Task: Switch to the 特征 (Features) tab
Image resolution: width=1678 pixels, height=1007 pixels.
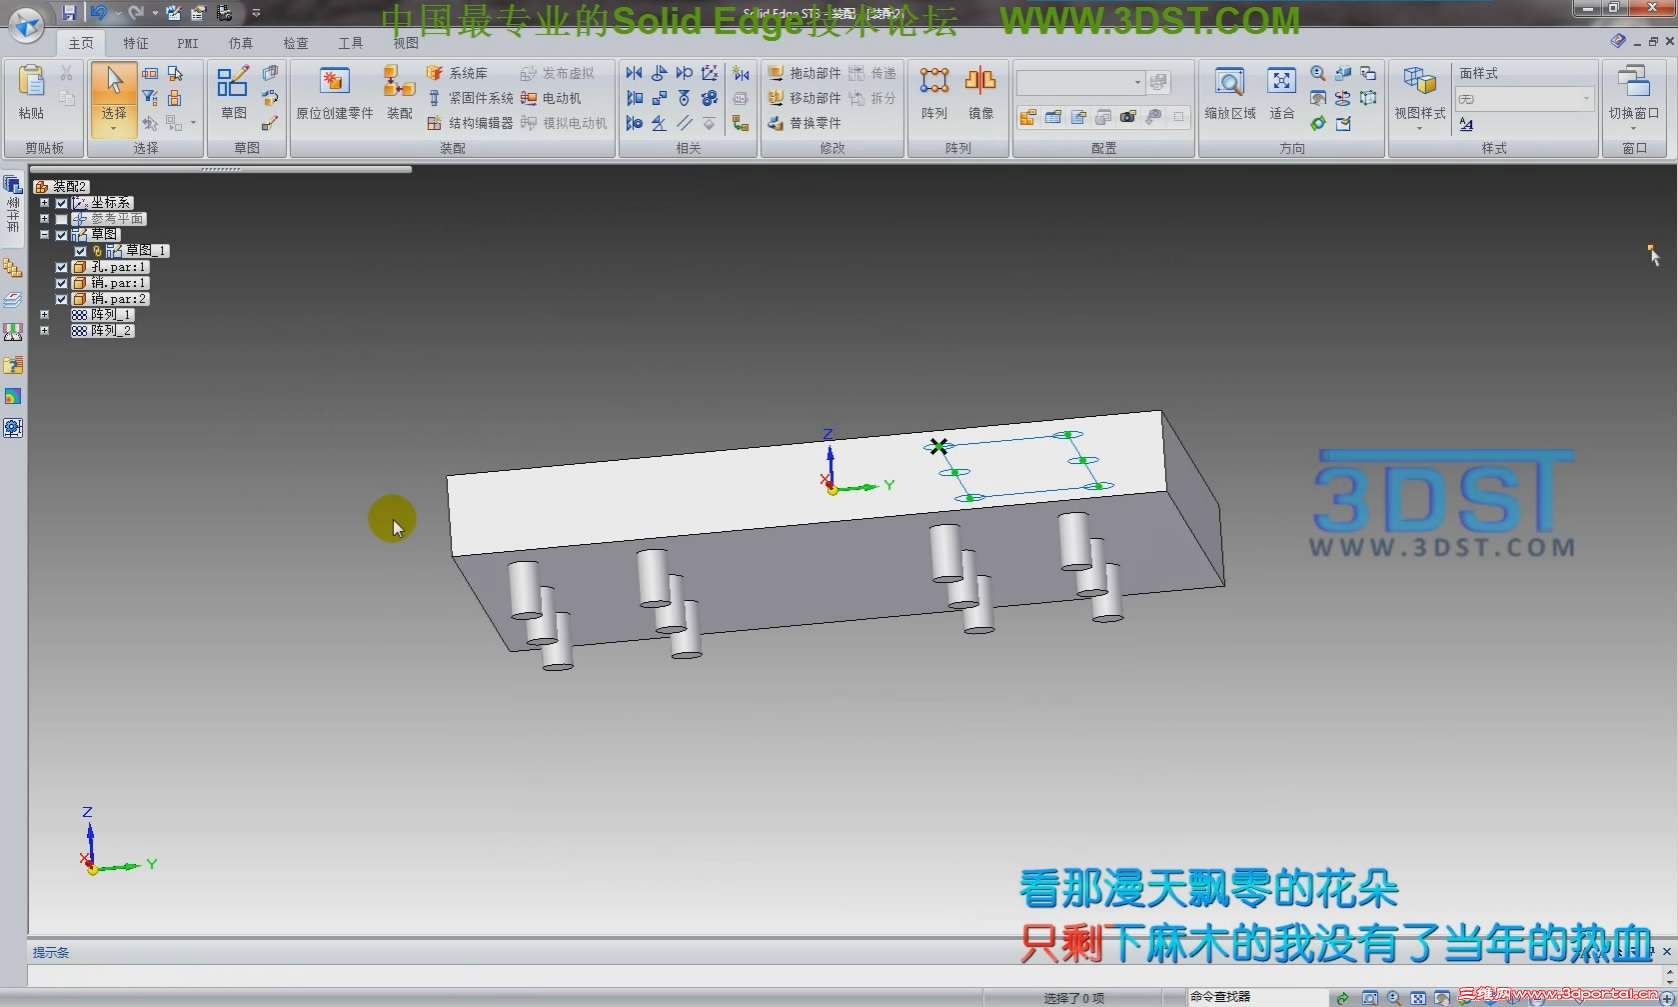Action: click(x=136, y=43)
